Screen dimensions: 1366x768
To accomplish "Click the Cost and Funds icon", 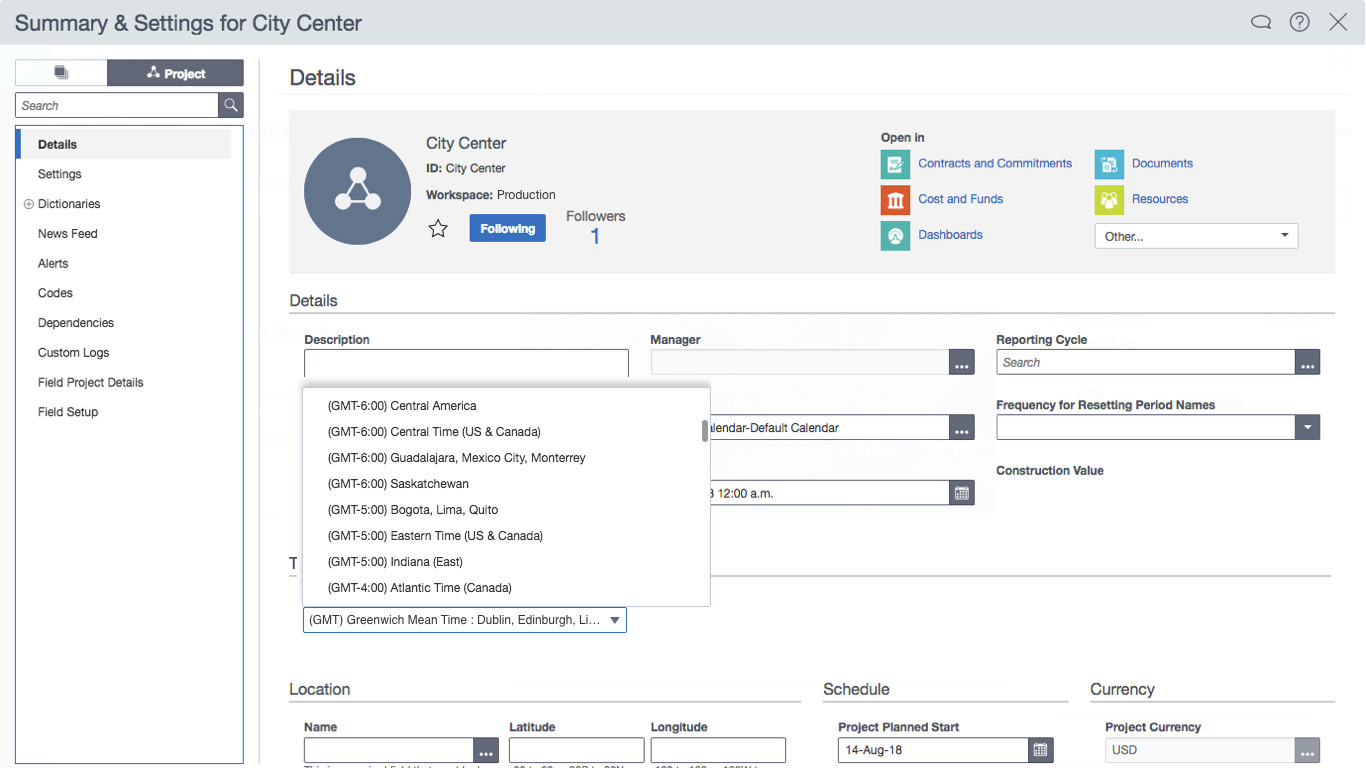I will coord(895,200).
